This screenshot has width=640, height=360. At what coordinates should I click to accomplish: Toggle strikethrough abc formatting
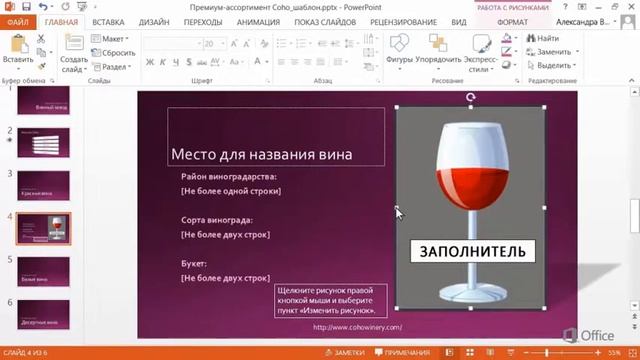[x=202, y=62]
